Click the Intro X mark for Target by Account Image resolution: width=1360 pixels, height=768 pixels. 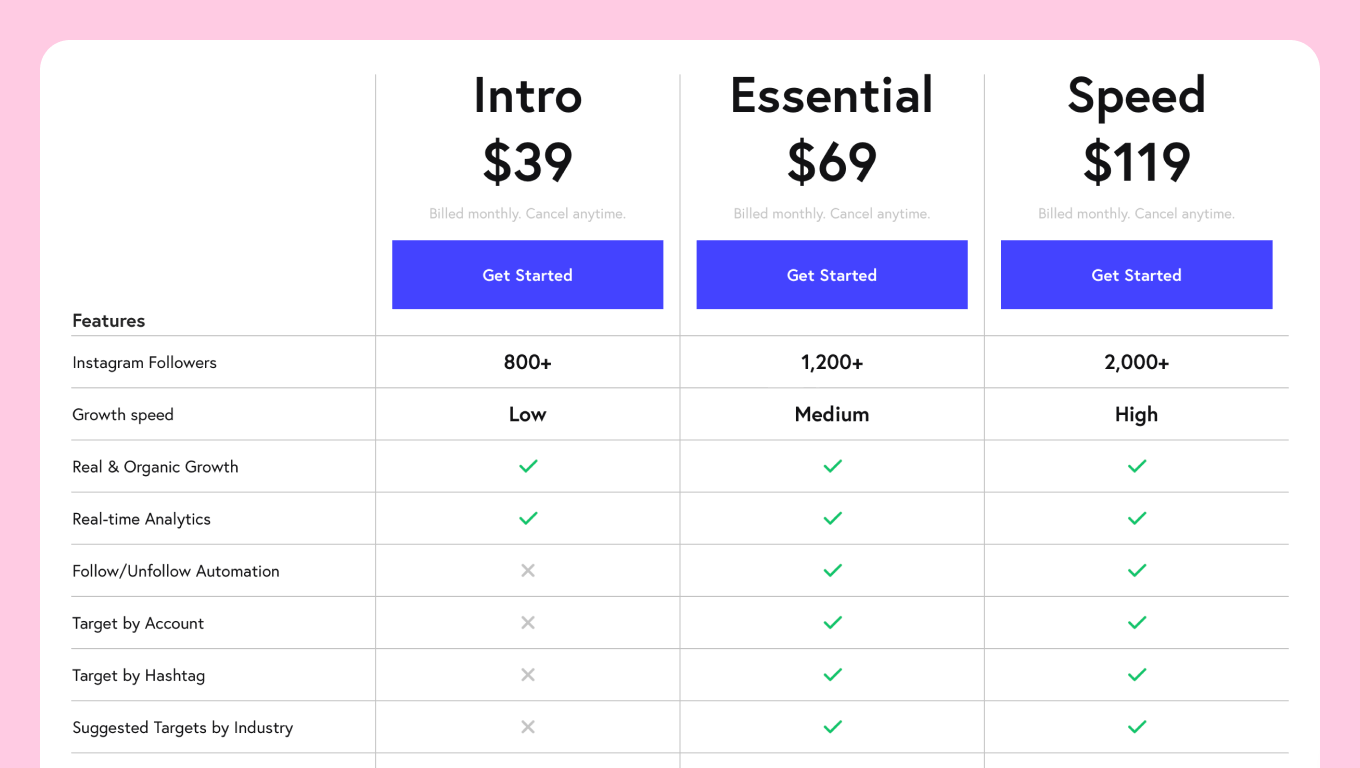pyautogui.click(x=528, y=622)
